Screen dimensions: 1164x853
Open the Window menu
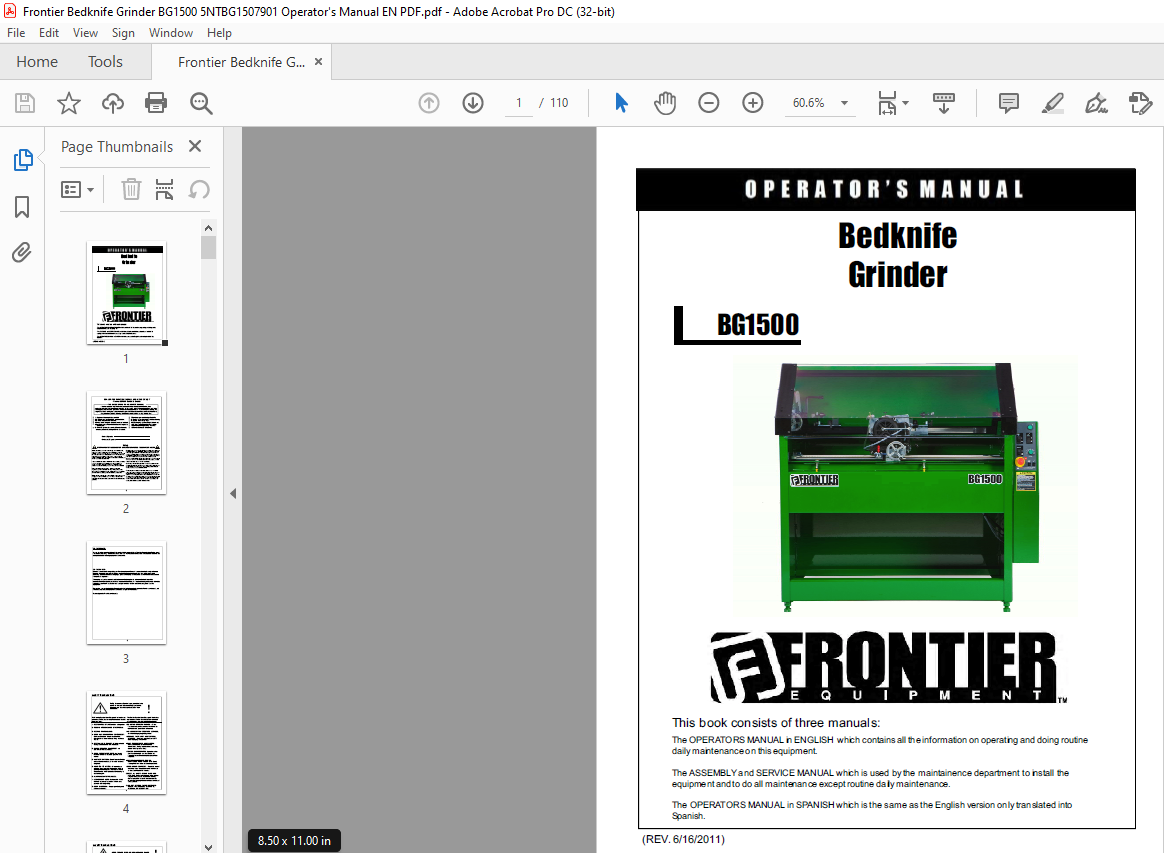[171, 33]
